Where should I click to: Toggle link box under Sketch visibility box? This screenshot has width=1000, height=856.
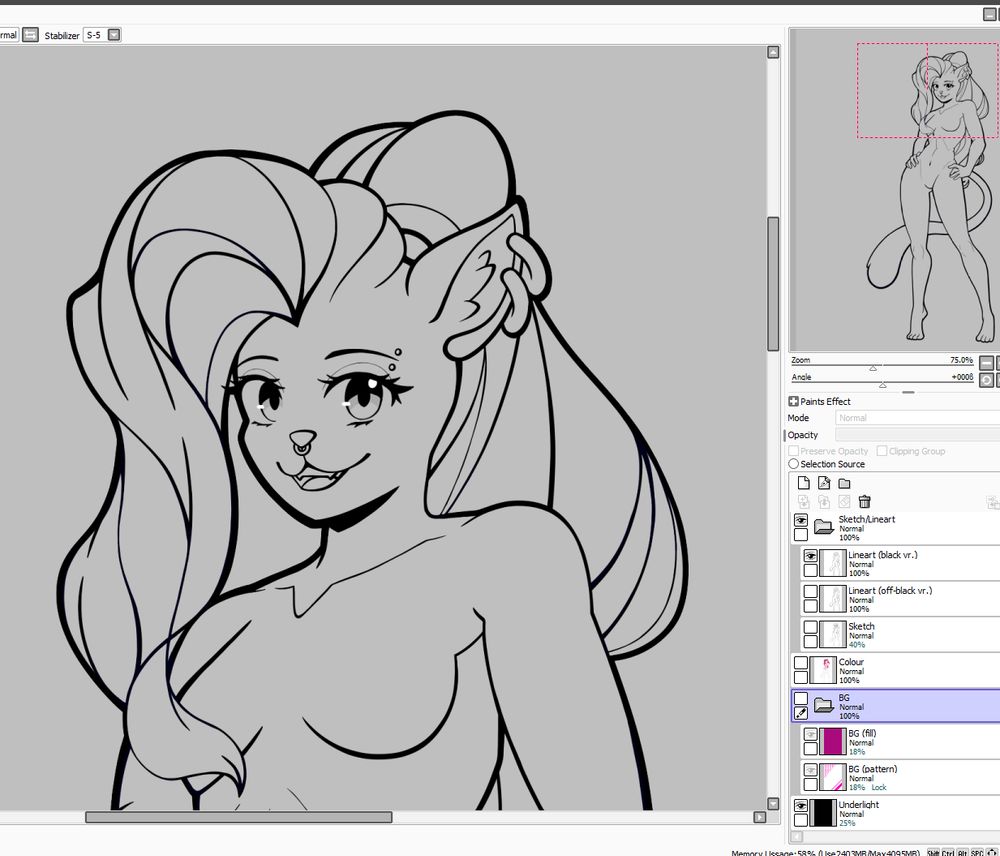click(811, 642)
